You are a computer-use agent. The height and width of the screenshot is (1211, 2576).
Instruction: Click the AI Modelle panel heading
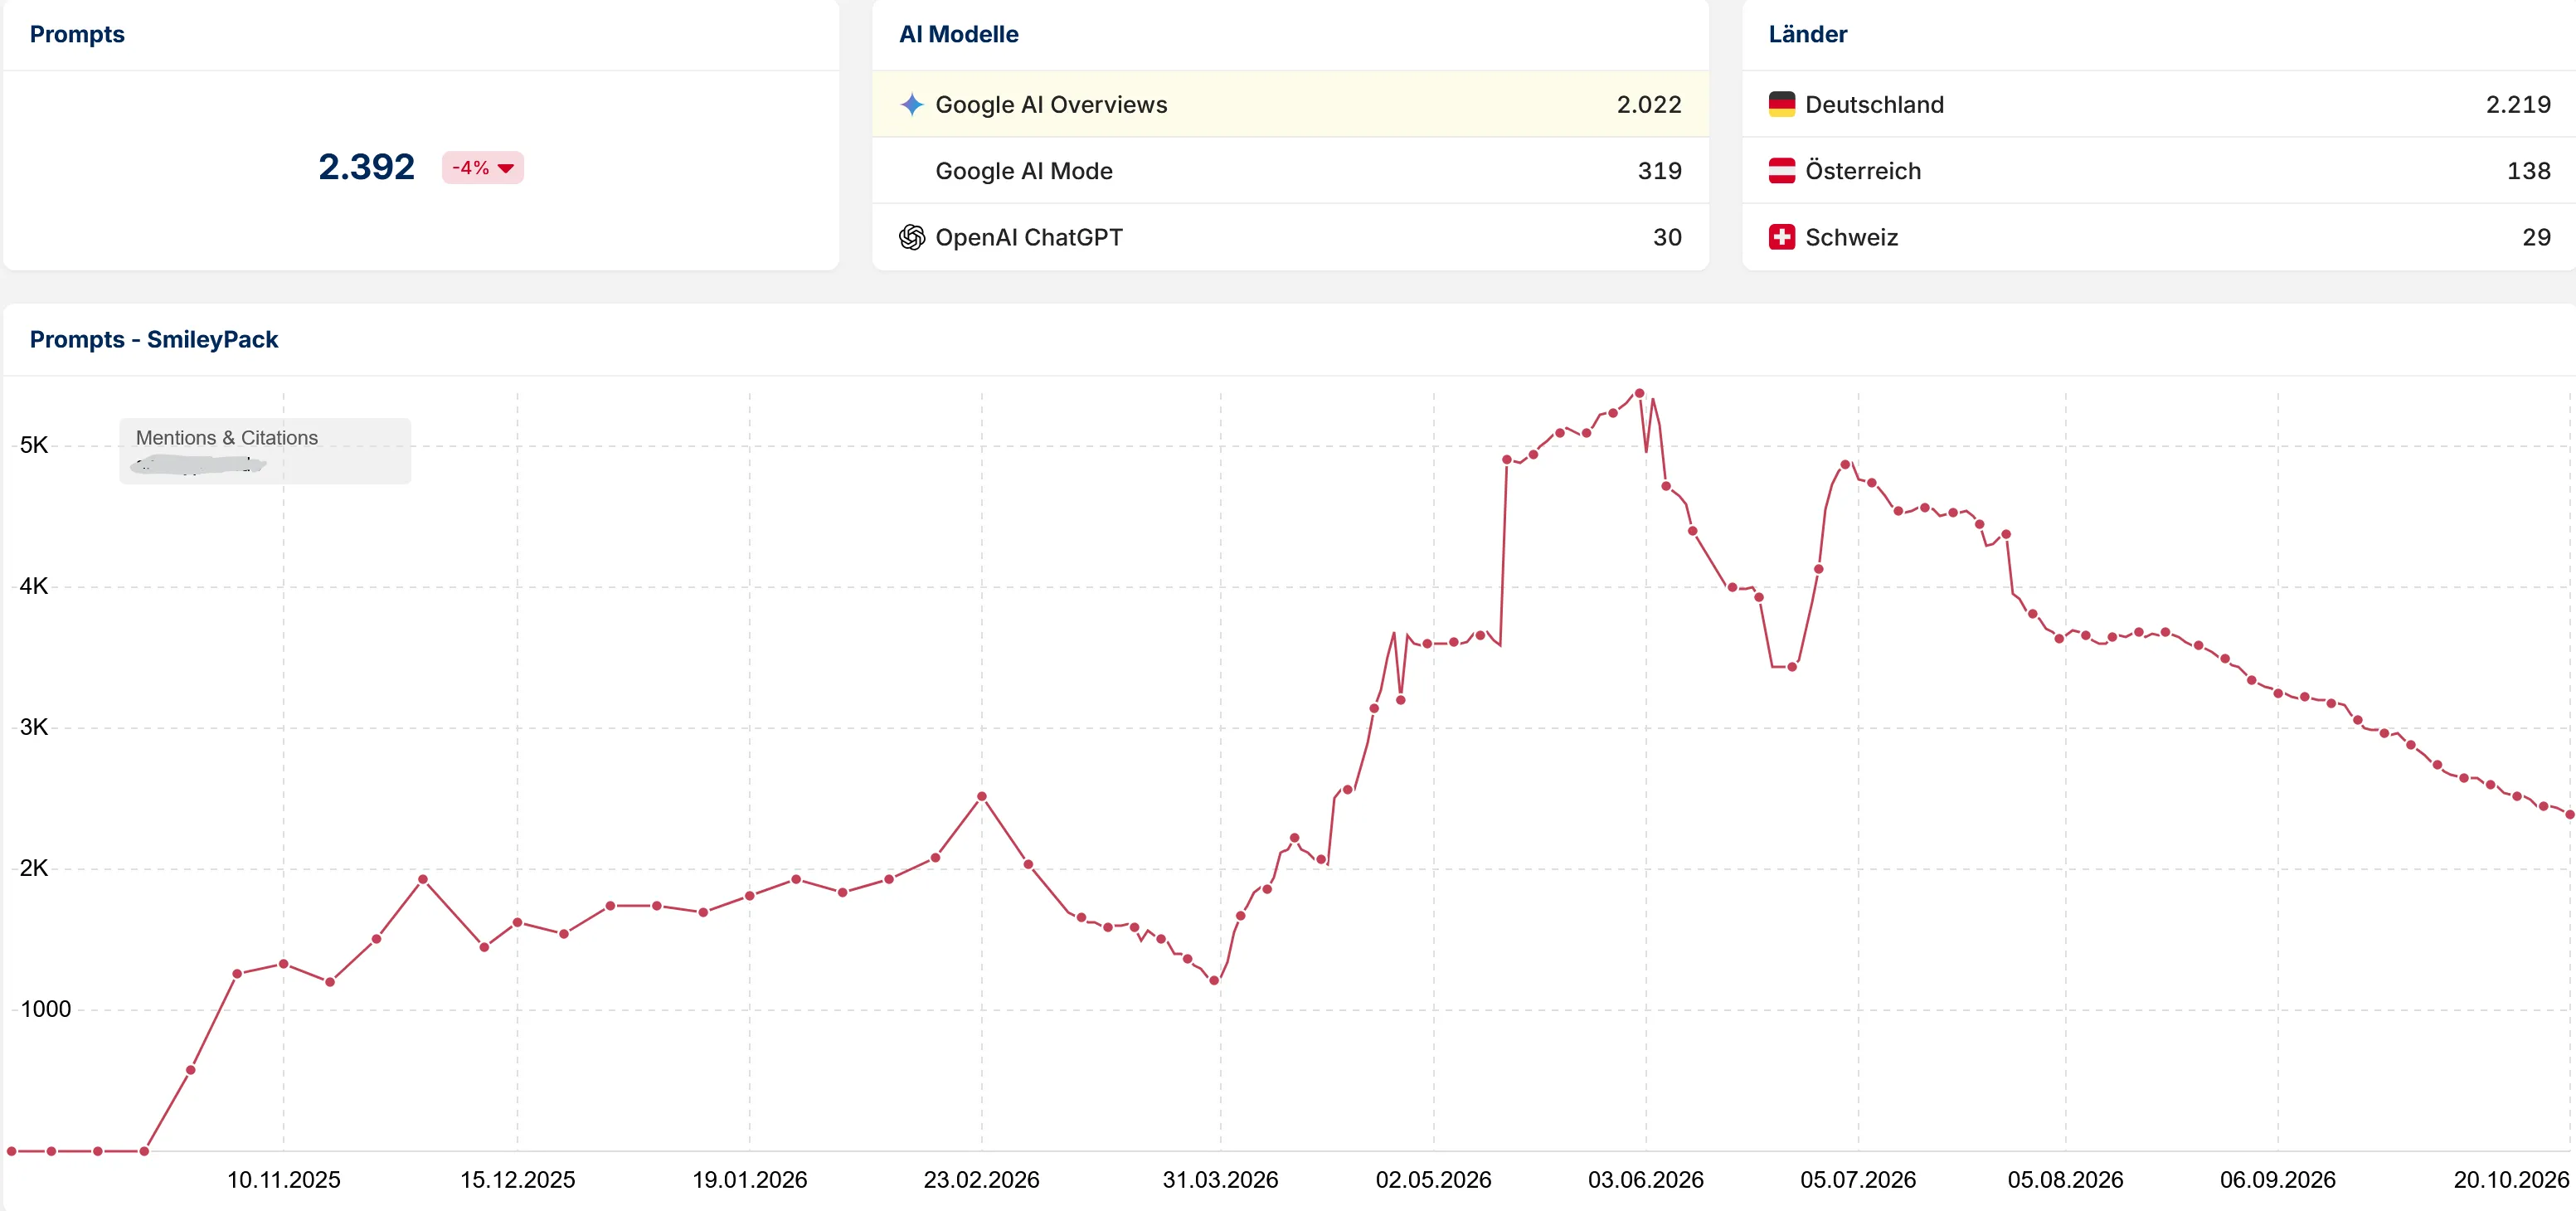(958, 34)
